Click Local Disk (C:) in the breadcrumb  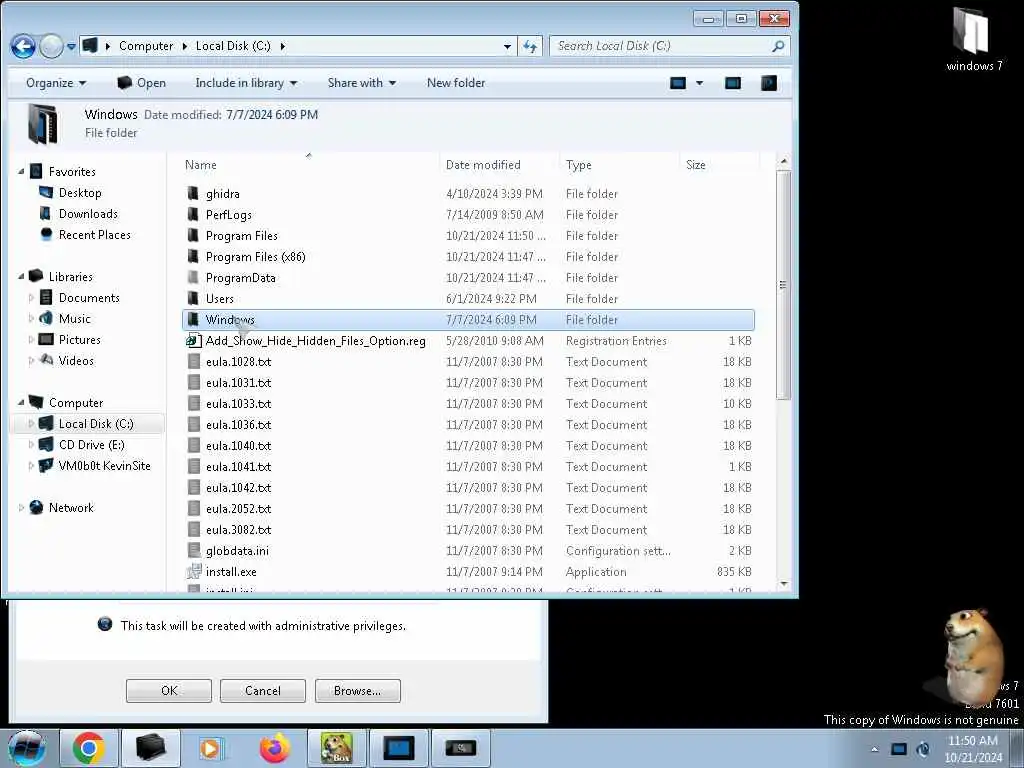[232, 46]
